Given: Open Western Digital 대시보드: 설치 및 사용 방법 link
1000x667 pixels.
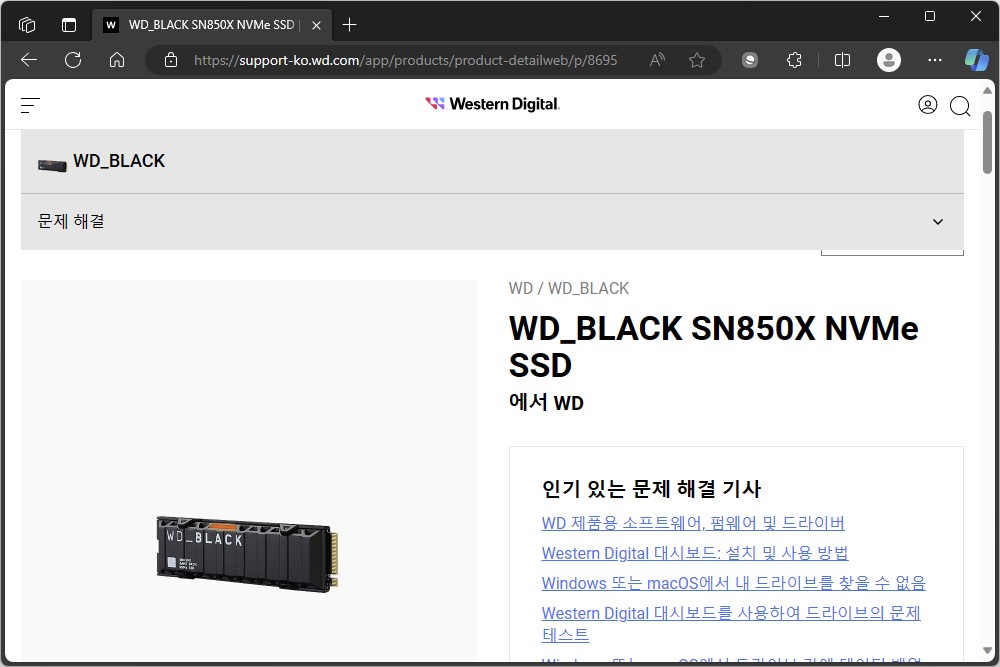Looking at the screenshot, I should (695, 553).
